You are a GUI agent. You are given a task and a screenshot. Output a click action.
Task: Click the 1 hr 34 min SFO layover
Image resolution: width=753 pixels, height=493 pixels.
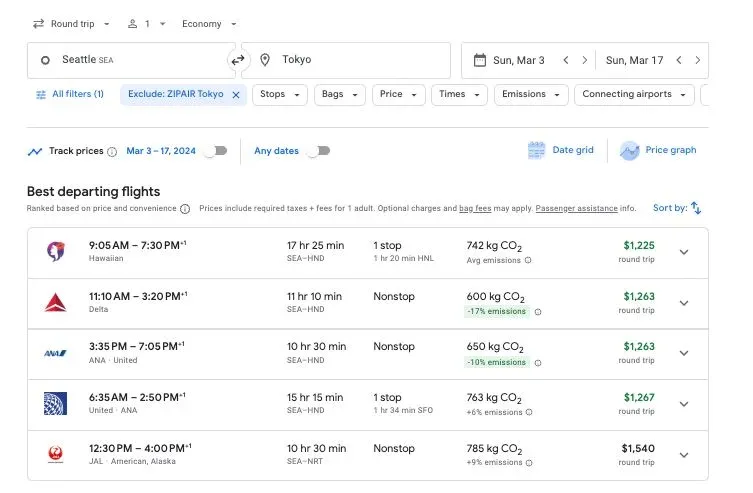[x=403, y=410]
